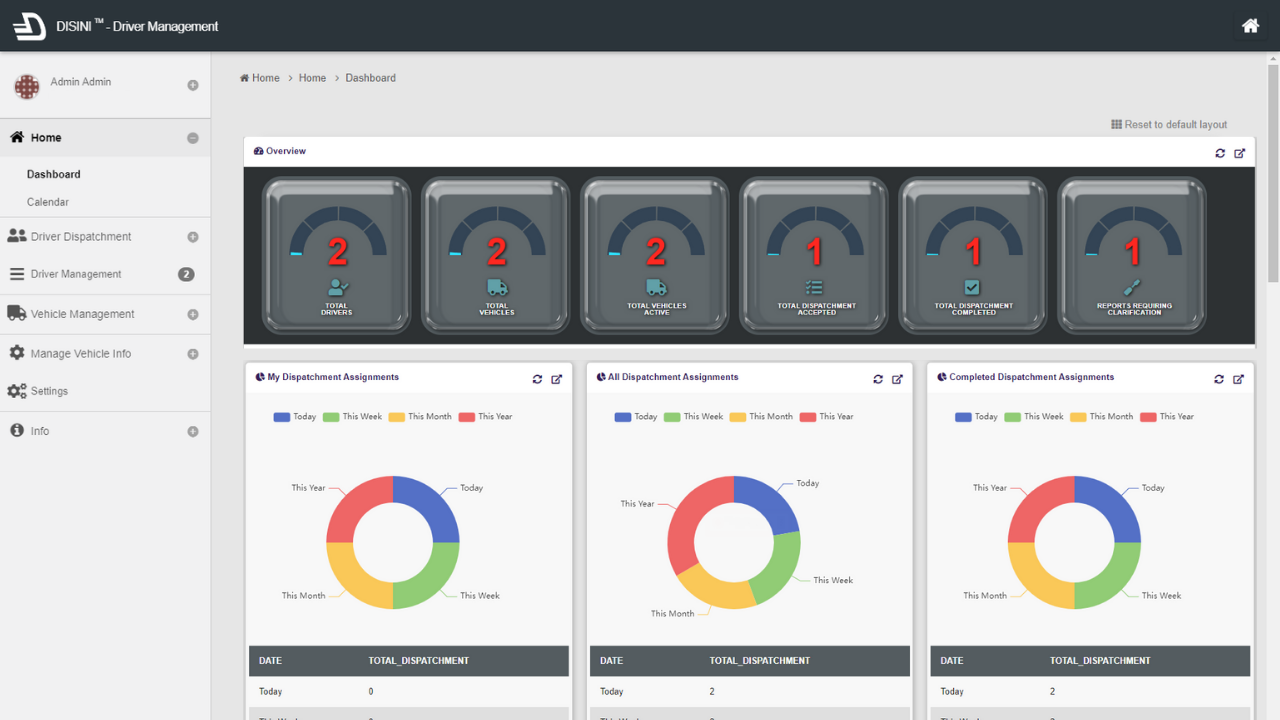The image size is (1280, 720).
Task: Expand the Vehicle Management sidebar menu
Action: pos(193,314)
